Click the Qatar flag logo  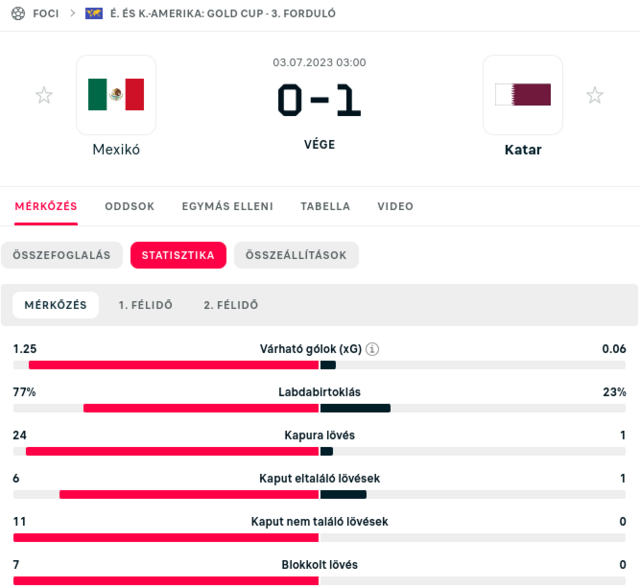pos(522,95)
